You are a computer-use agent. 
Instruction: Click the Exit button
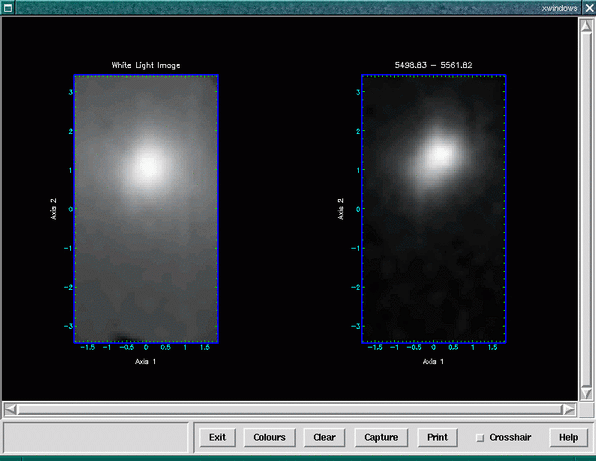[217, 437]
